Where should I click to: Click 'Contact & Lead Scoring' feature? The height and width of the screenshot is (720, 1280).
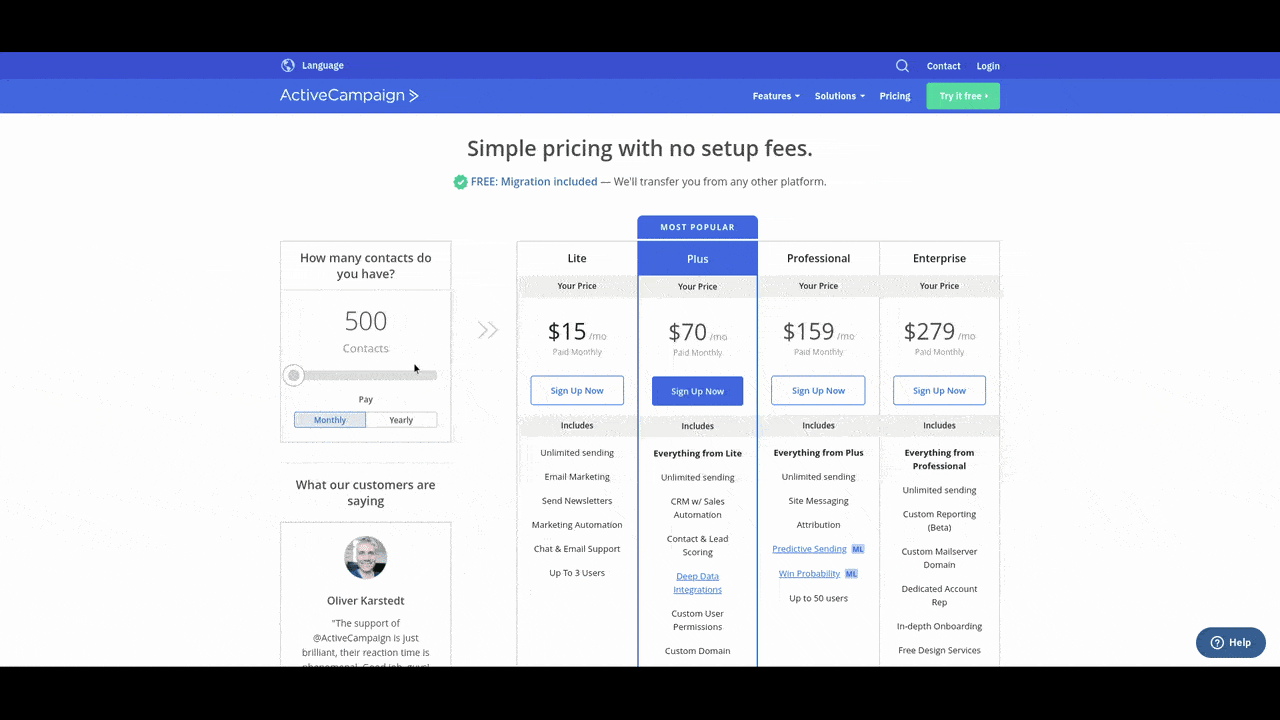point(697,545)
